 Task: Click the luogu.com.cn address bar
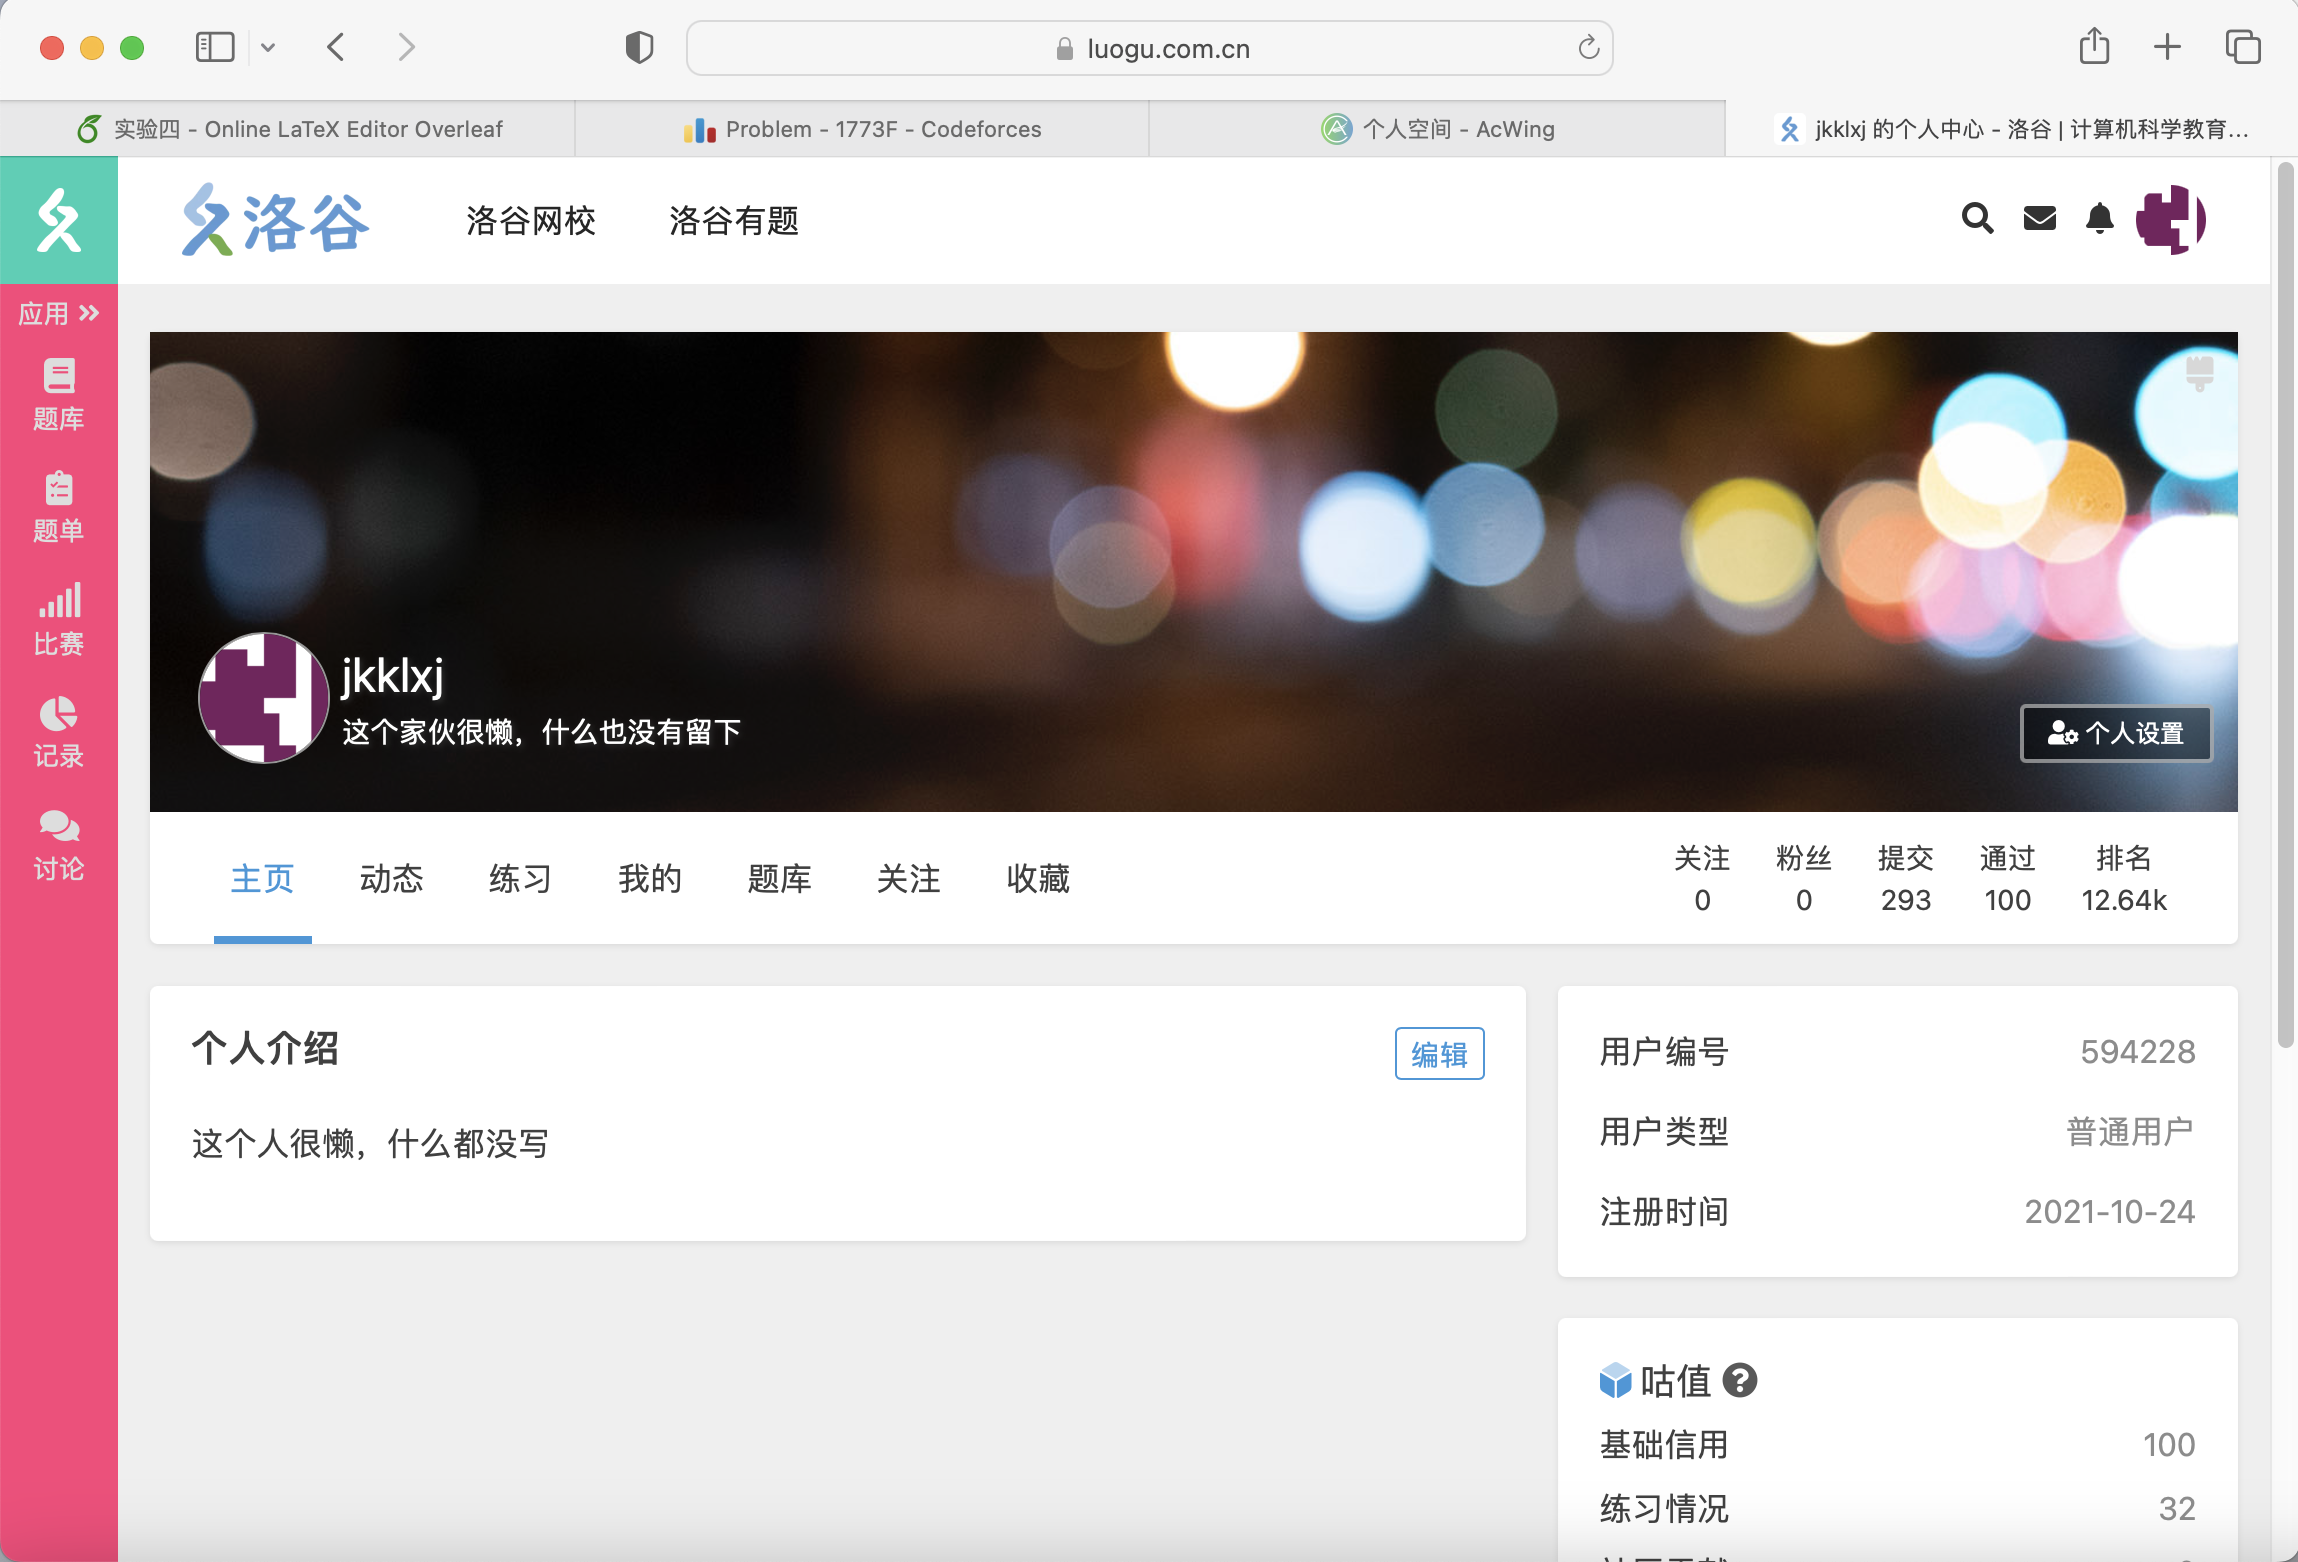tap(1149, 48)
